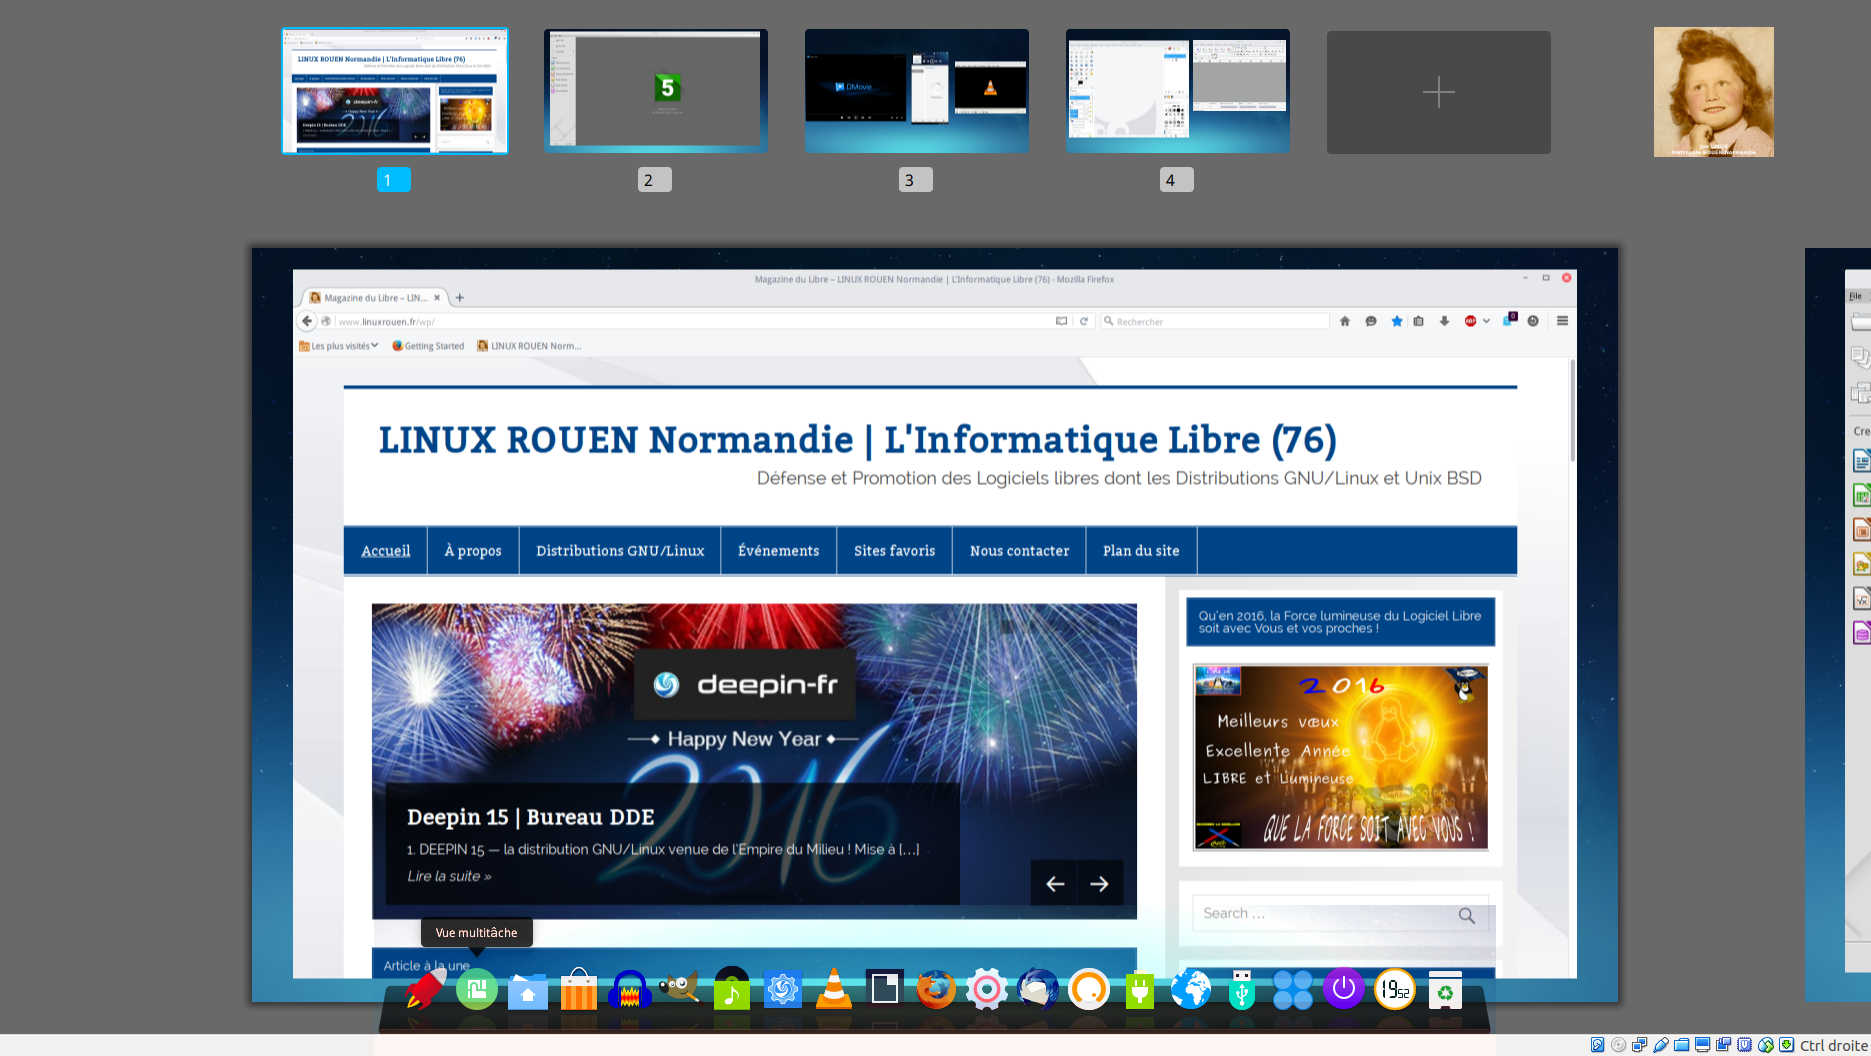
Task: Go to the previous slide with left arrow
Action: 1055,884
